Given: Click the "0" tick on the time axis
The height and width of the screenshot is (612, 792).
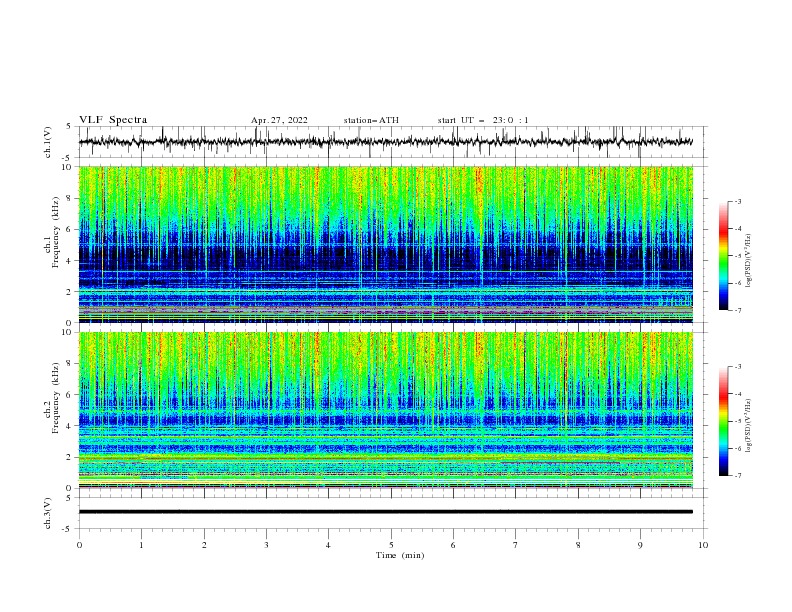Looking at the screenshot, I should (x=79, y=545).
